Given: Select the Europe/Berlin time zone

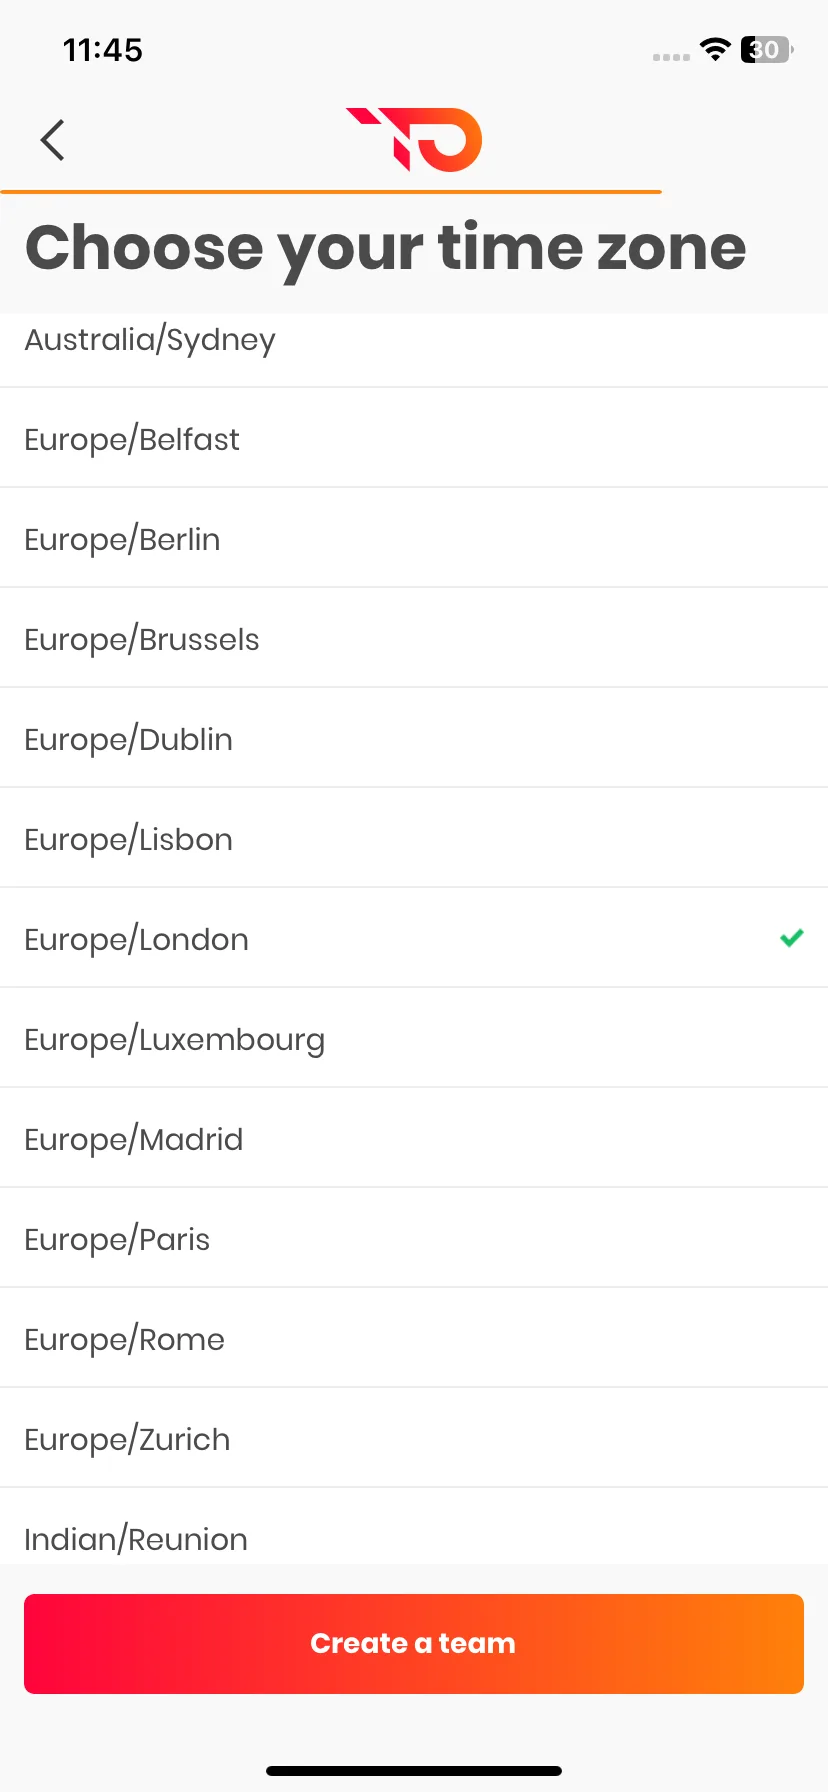Looking at the screenshot, I should 414,538.
